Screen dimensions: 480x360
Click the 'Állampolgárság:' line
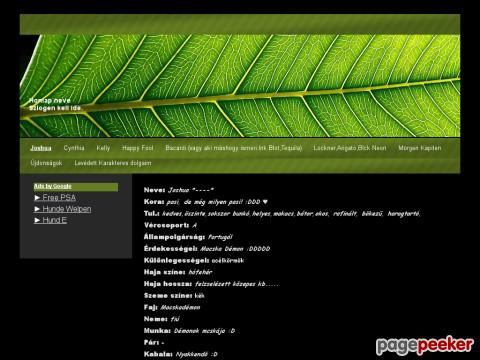[x=188, y=237]
